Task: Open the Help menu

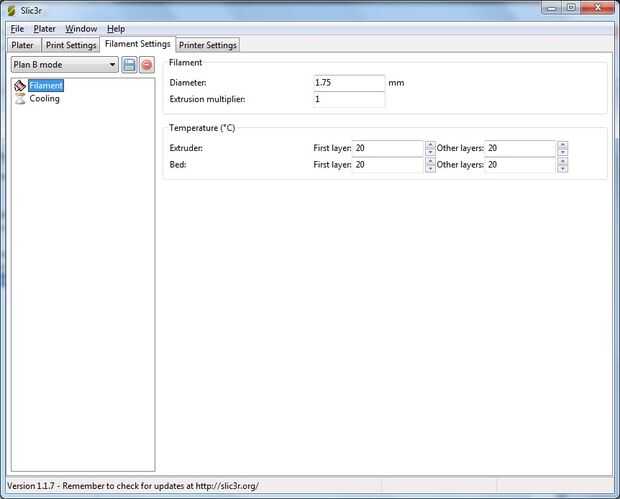Action: [x=116, y=29]
